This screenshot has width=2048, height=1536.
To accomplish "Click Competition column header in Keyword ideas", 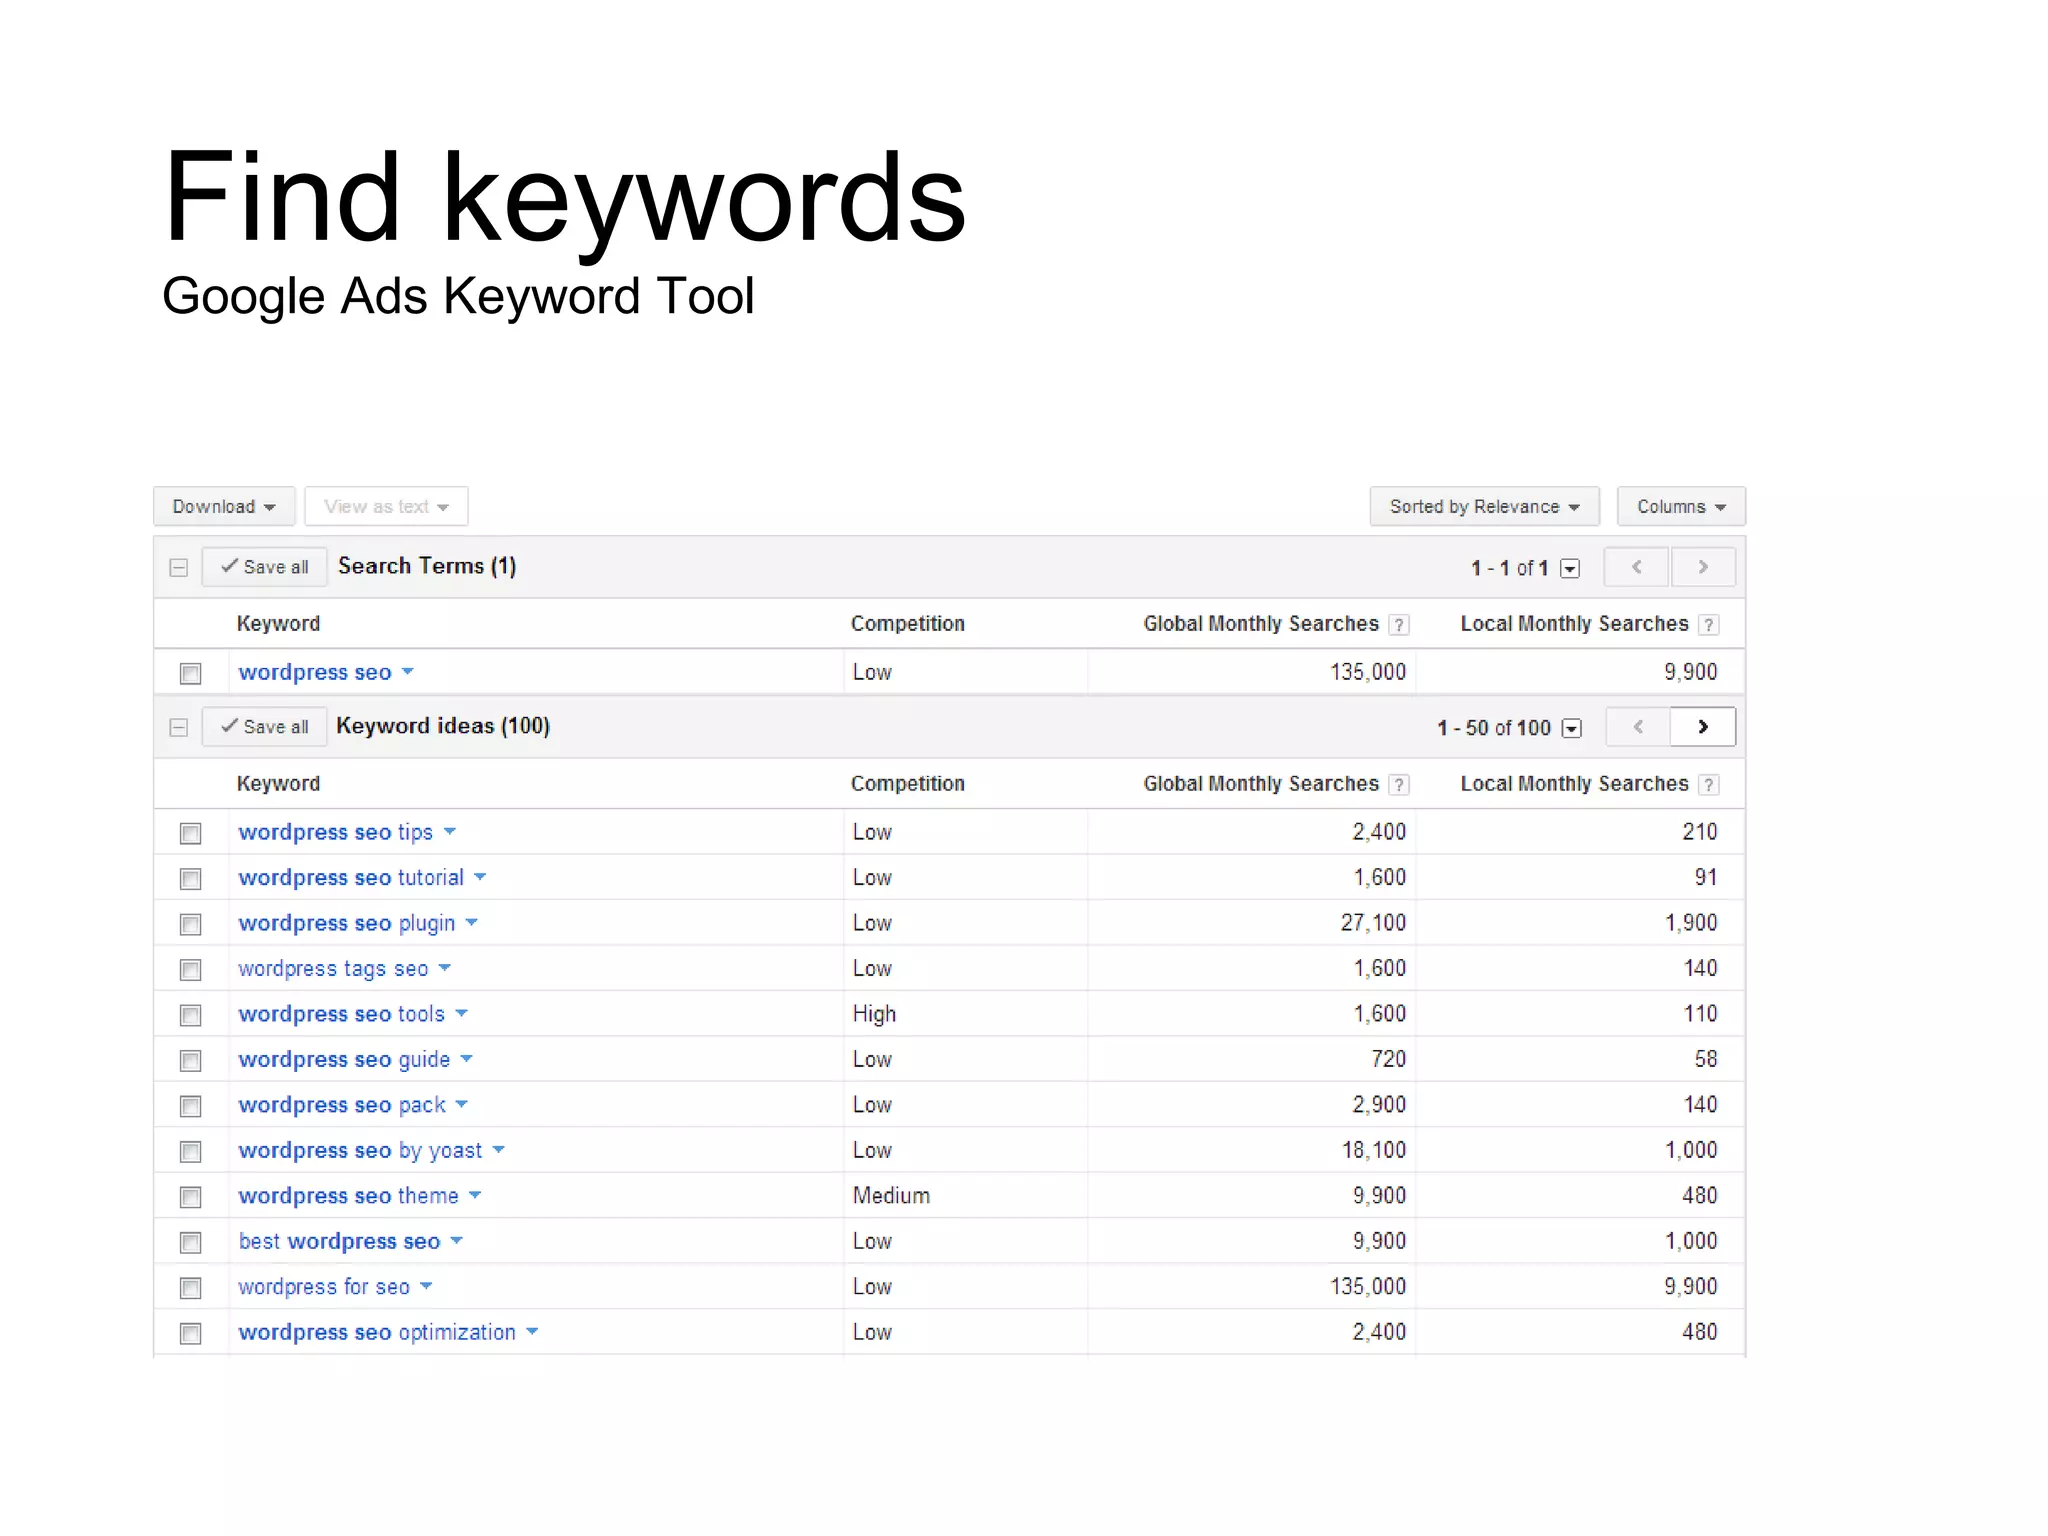I will [x=908, y=784].
